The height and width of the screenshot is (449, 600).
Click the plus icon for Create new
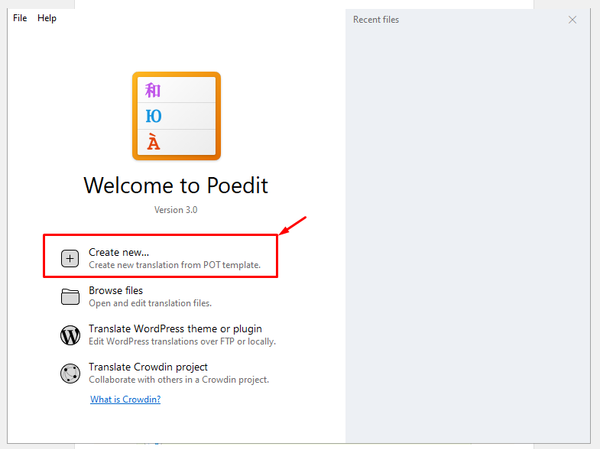[x=70, y=258]
